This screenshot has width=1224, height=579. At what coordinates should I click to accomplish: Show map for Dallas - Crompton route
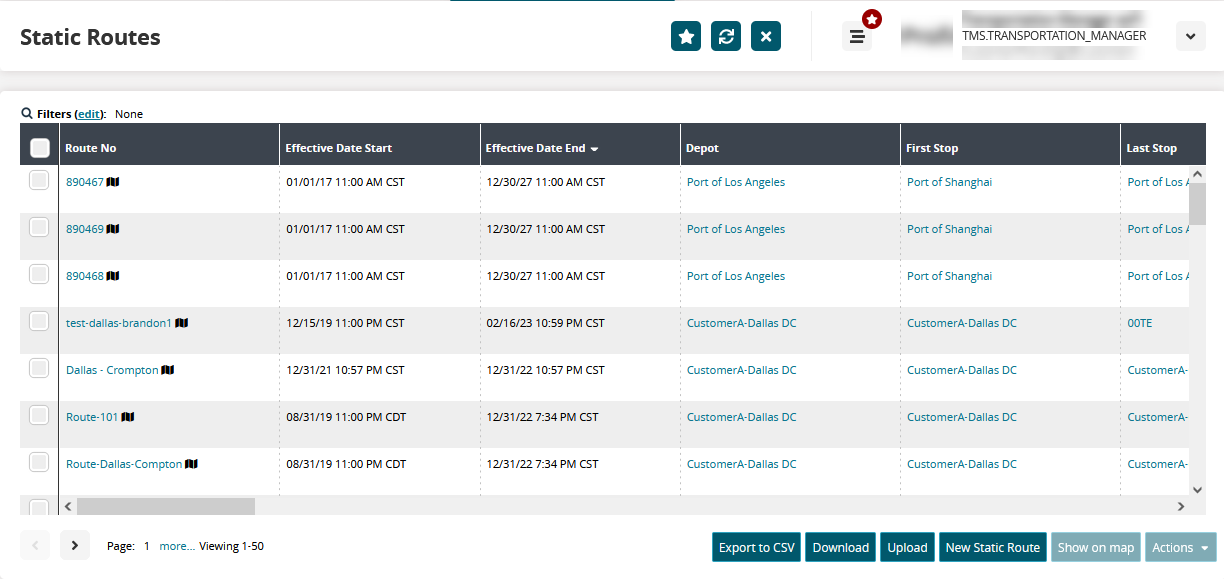(x=168, y=370)
